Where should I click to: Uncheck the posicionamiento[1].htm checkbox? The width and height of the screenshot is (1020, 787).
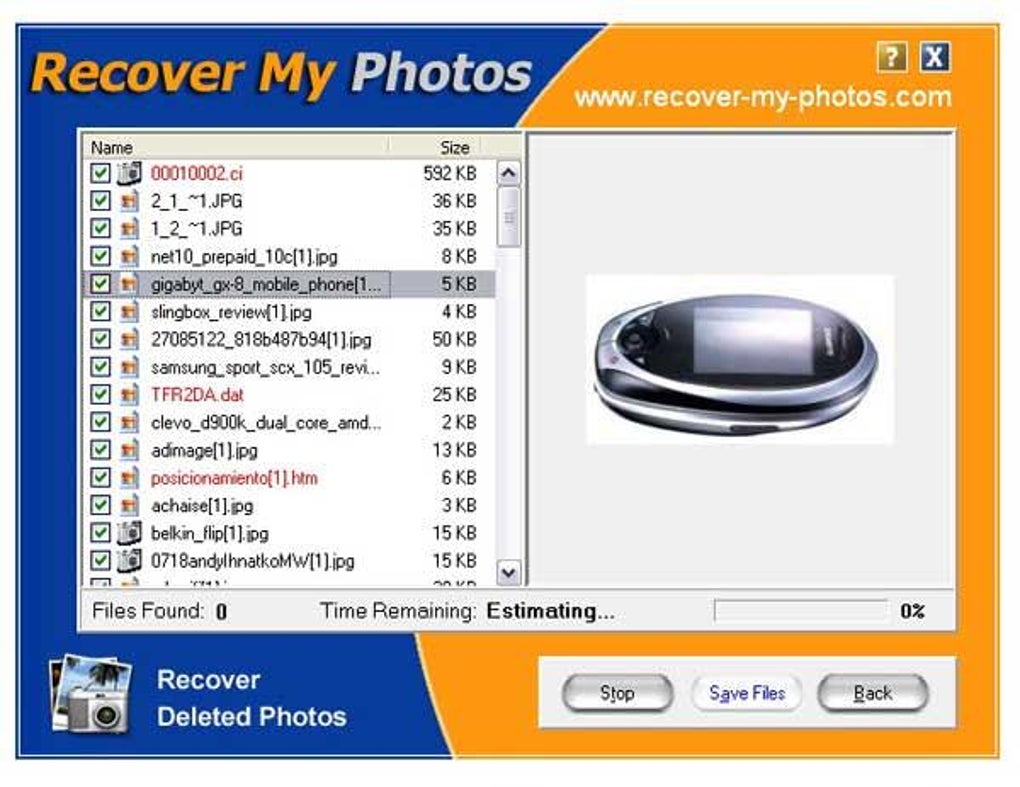100,477
